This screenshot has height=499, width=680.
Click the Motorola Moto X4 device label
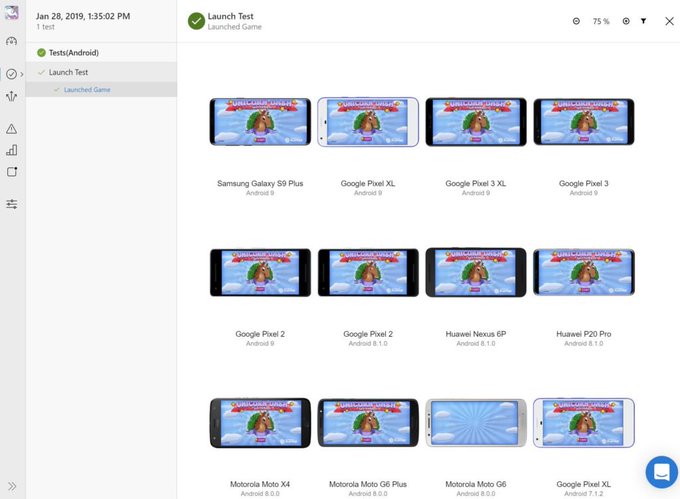click(260, 484)
